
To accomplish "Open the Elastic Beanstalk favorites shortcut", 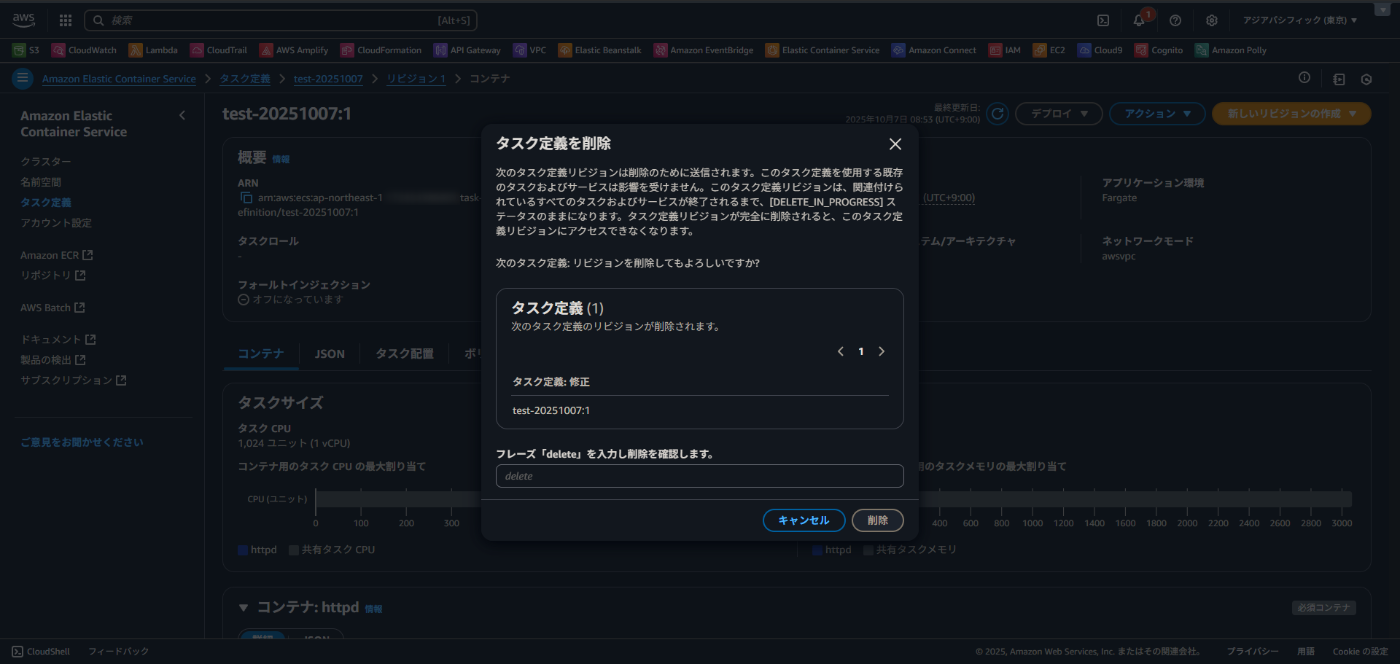I will point(600,50).
